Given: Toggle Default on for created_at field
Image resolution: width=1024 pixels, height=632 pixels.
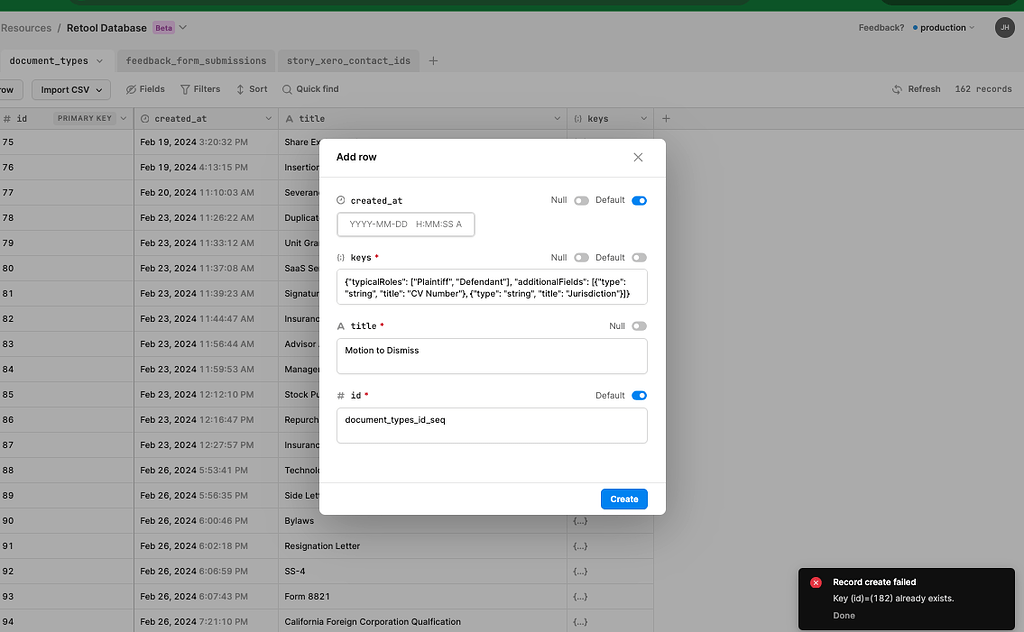Looking at the screenshot, I should click(x=638, y=200).
